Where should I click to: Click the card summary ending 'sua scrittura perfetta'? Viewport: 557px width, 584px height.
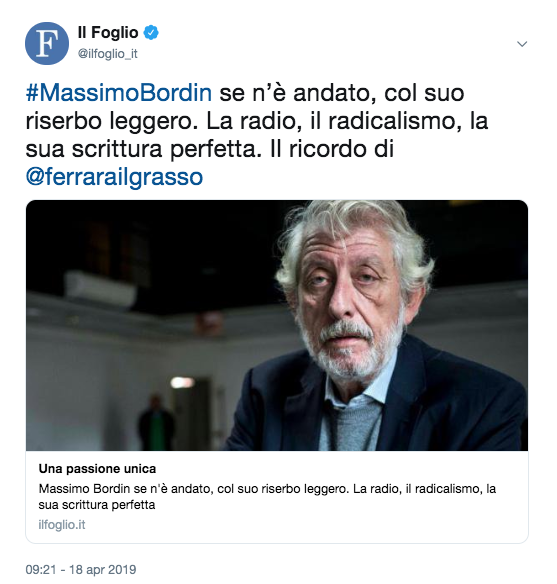[267, 496]
